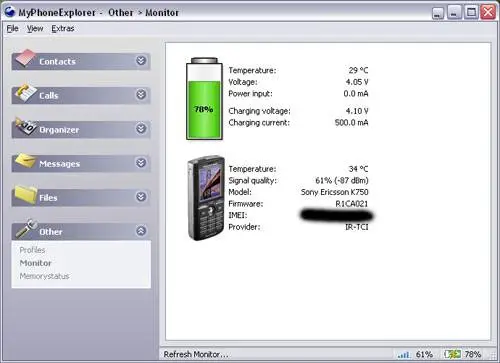
Task: Click the Calls phone log icon
Action: click(25, 93)
